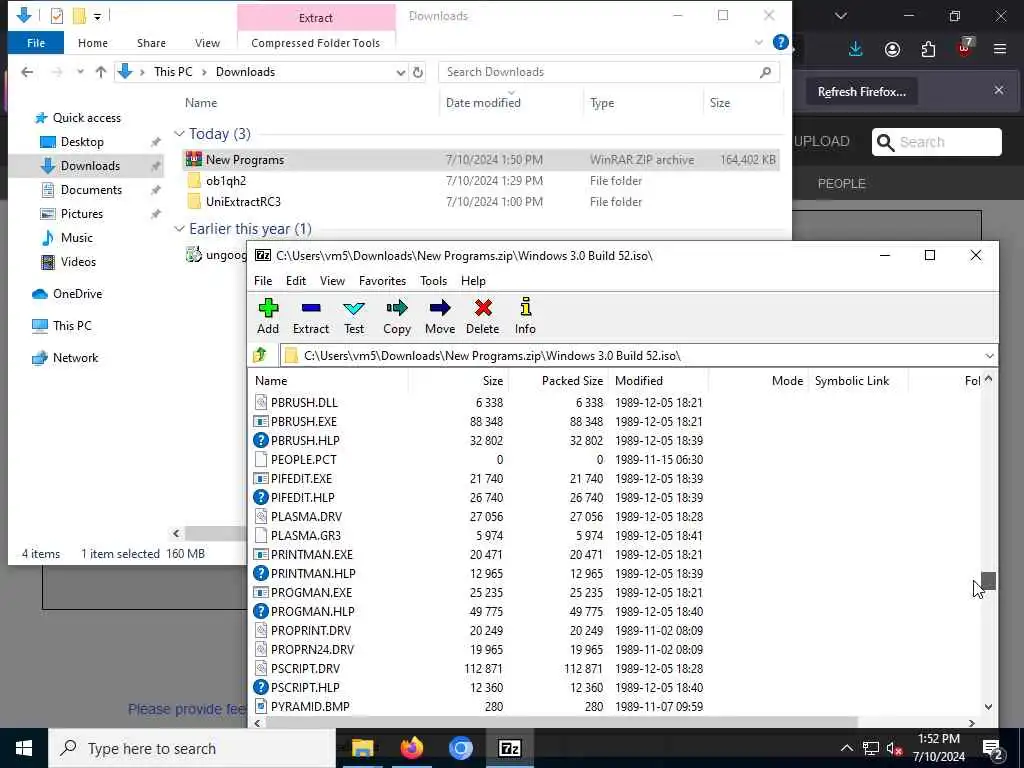Screen dimensions: 1024x768
Task: Open the Chromium browser taskbar icon
Action: 460,748
